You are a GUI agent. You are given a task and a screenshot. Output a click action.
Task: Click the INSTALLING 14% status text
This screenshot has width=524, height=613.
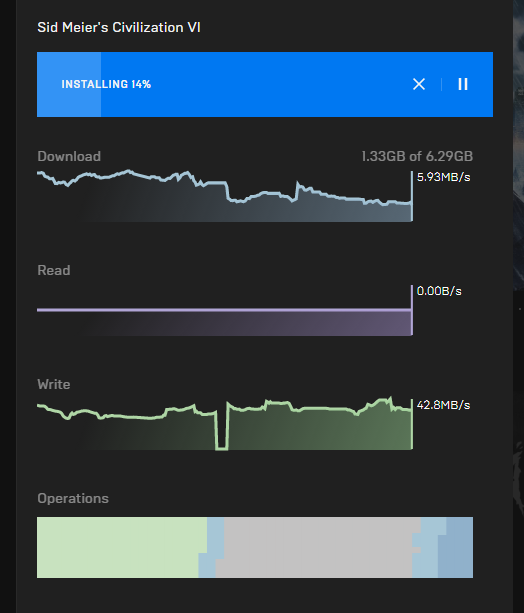coord(106,84)
